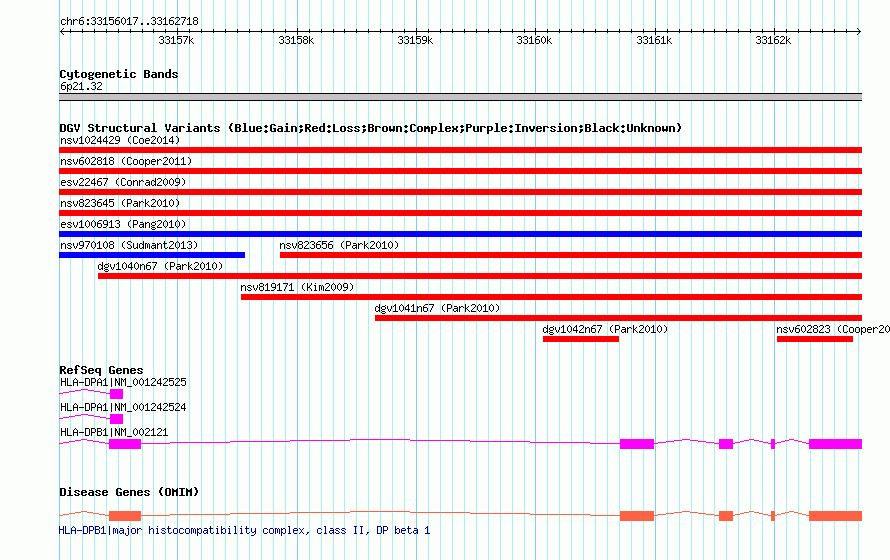Viewport: 890px width, 560px height.
Task: Click the RefSeq Genes track title
Action: point(101,370)
